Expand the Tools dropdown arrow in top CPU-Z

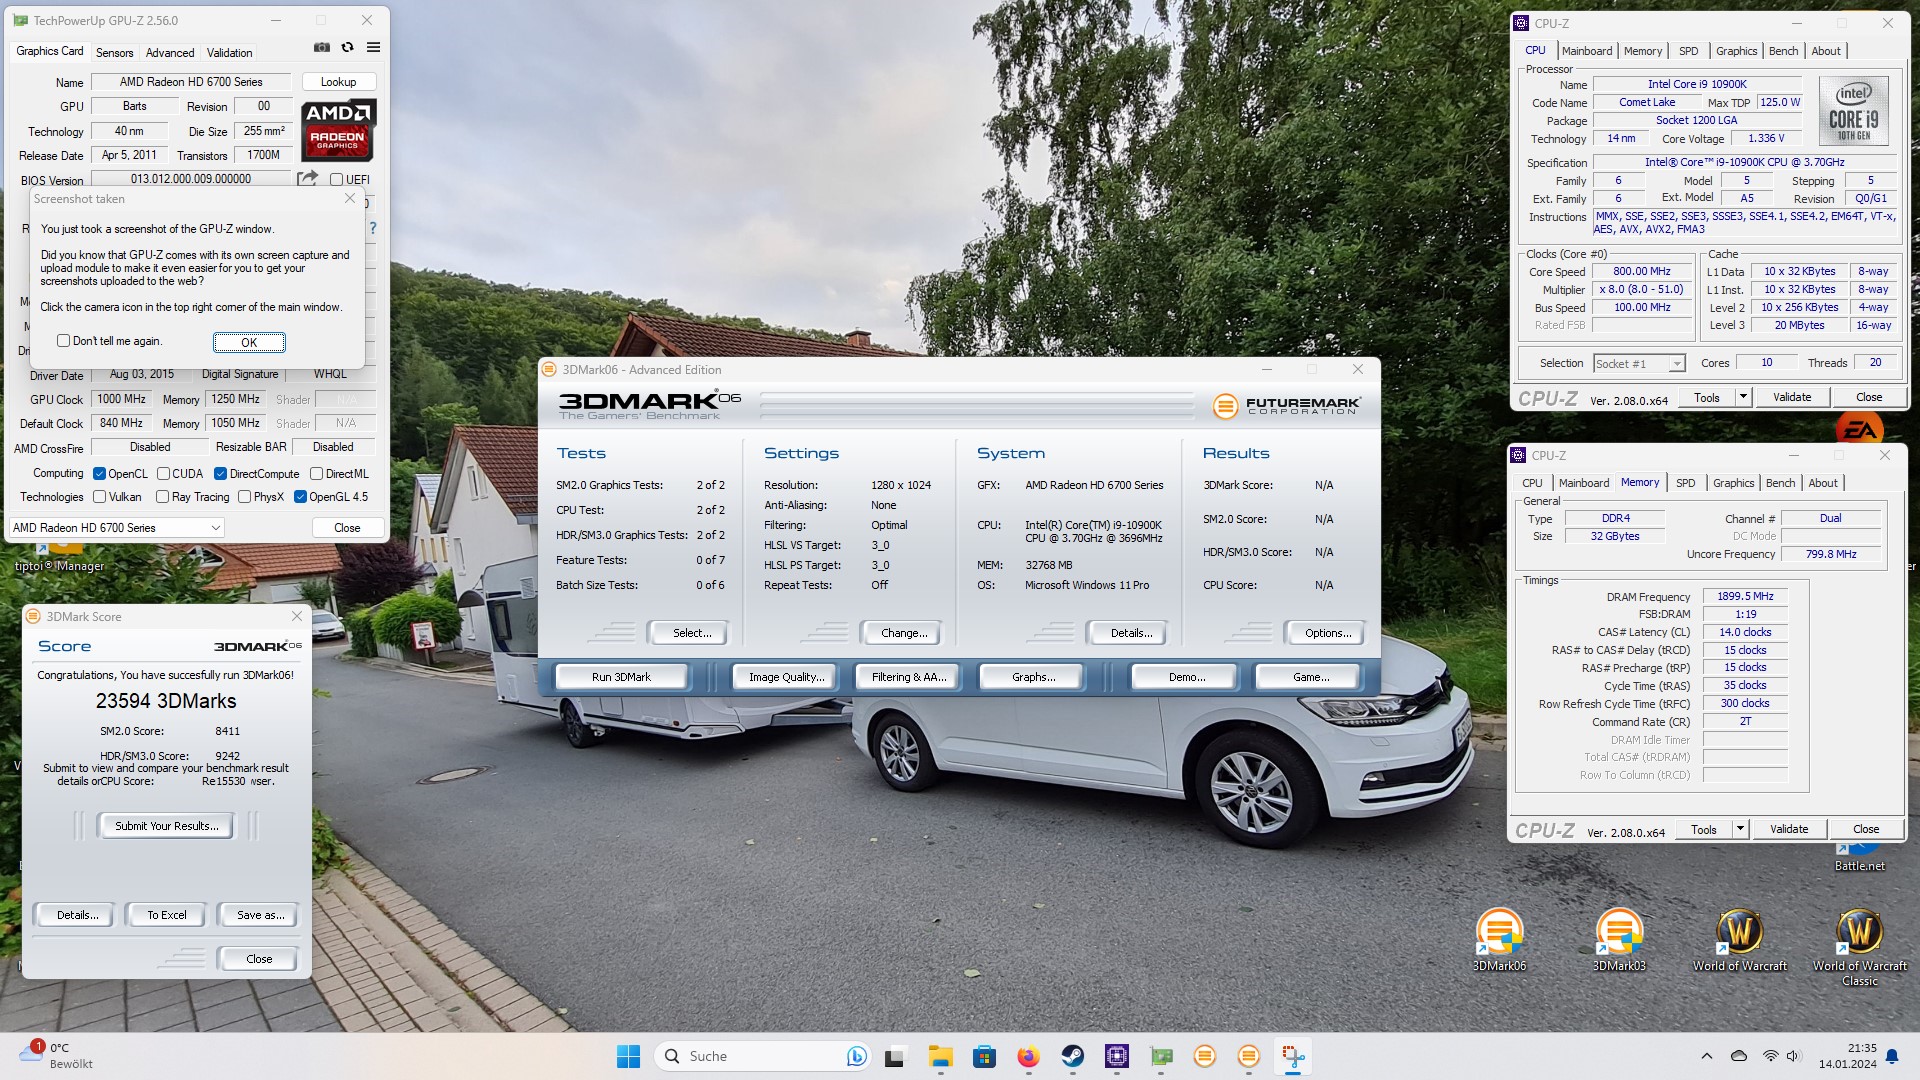click(x=1743, y=397)
